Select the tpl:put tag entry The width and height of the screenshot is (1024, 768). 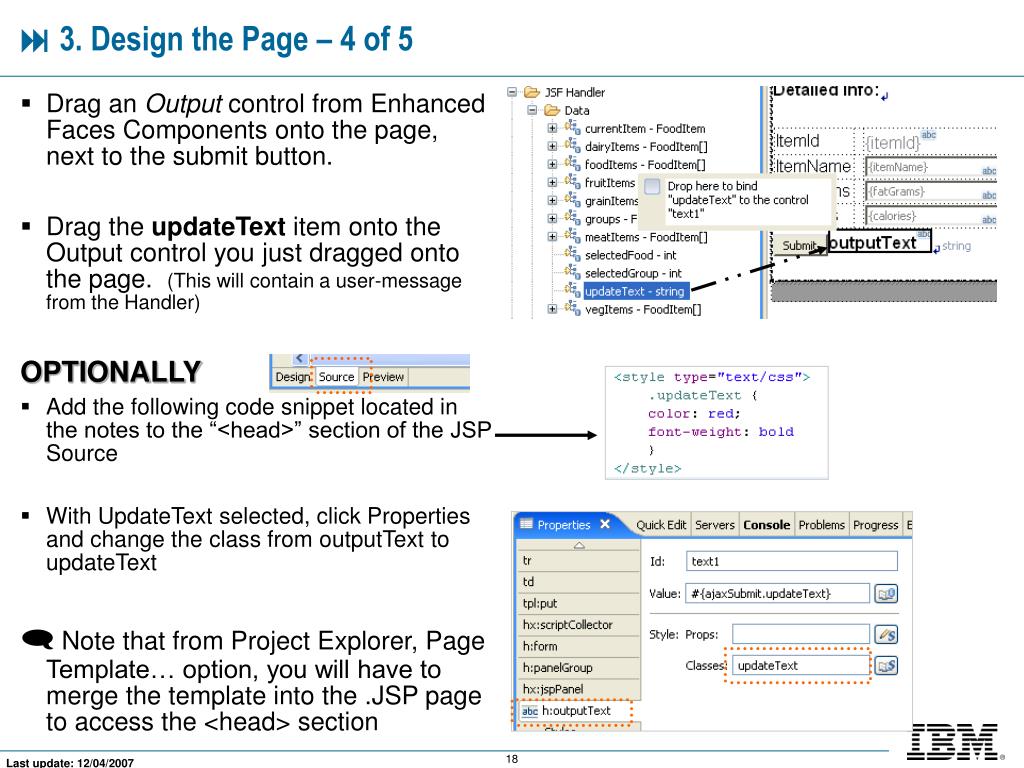pos(579,603)
